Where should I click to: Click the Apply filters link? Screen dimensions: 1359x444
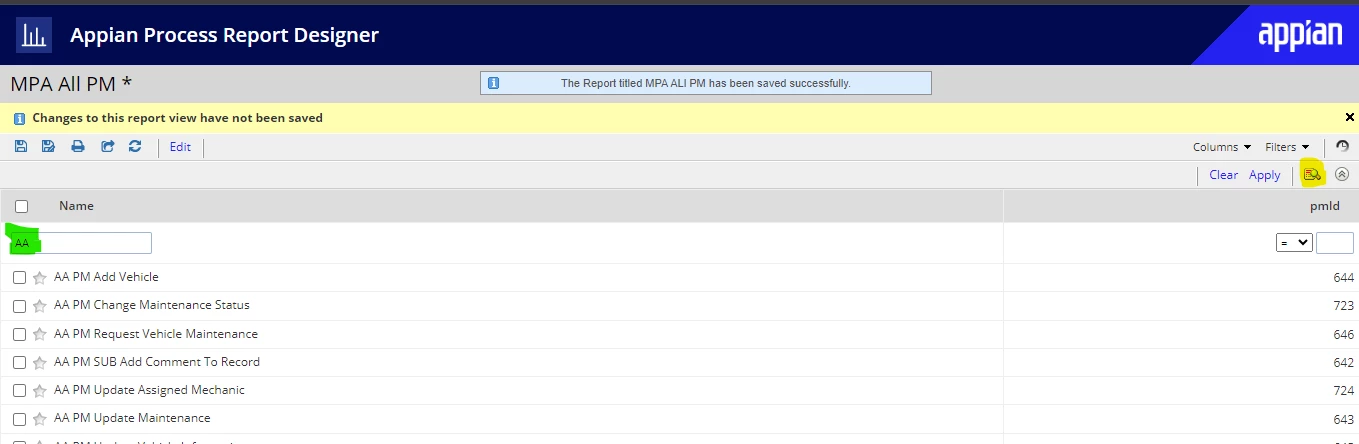[1264, 175]
